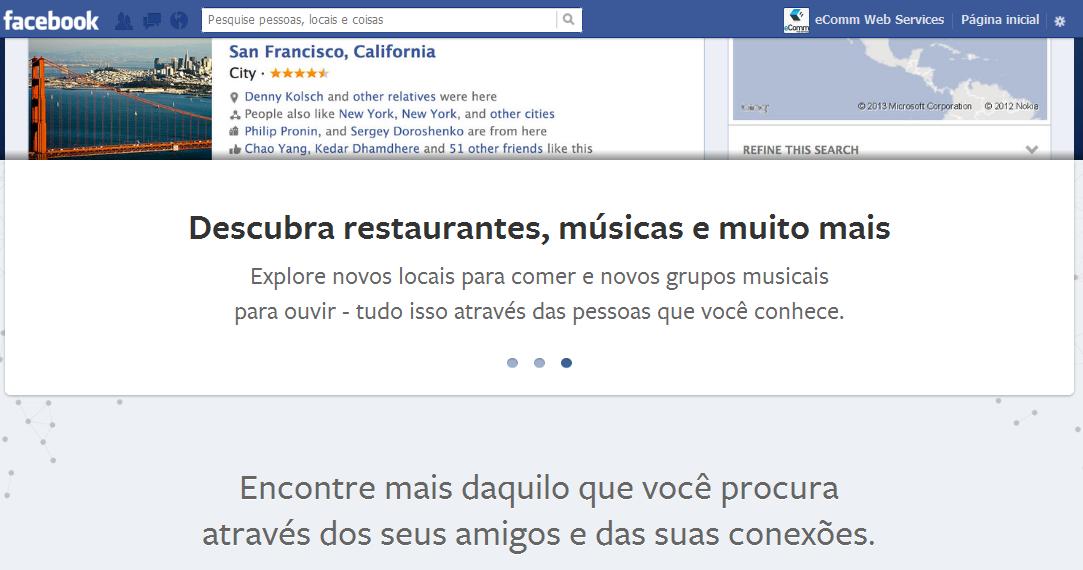Click San Francisco Golden Gate photo
The image size is (1083, 570).
(x=120, y=99)
